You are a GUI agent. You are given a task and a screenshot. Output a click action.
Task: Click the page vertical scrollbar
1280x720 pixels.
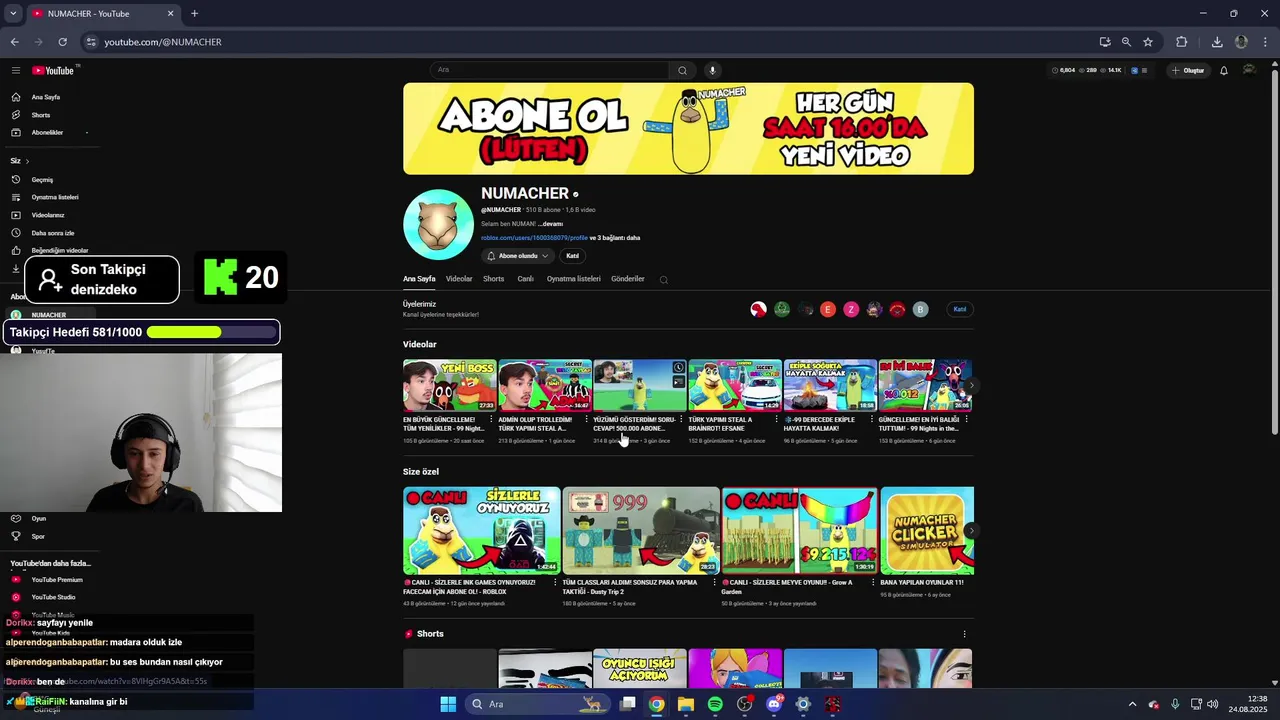click(x=1274, y=250)
